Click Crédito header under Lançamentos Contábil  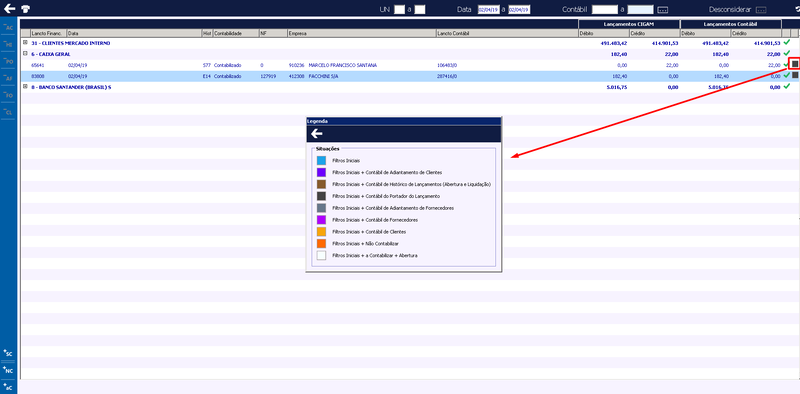pyautogui.click(x=756, y=33)
